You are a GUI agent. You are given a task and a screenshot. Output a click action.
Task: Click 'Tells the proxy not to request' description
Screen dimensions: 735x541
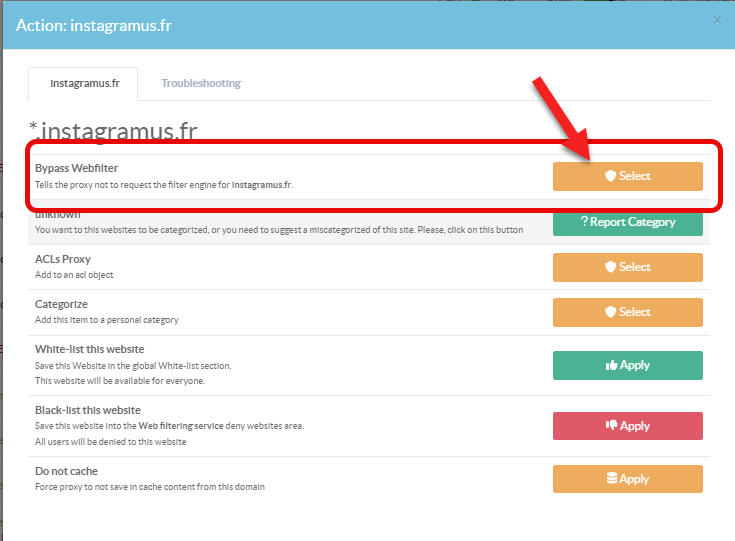click(164, 185)
